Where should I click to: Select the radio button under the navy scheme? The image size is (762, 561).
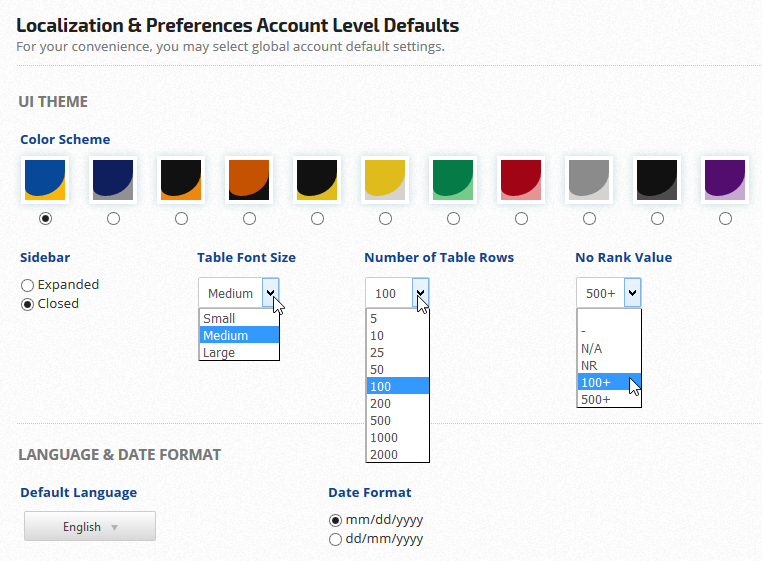[x=113, y=218]
